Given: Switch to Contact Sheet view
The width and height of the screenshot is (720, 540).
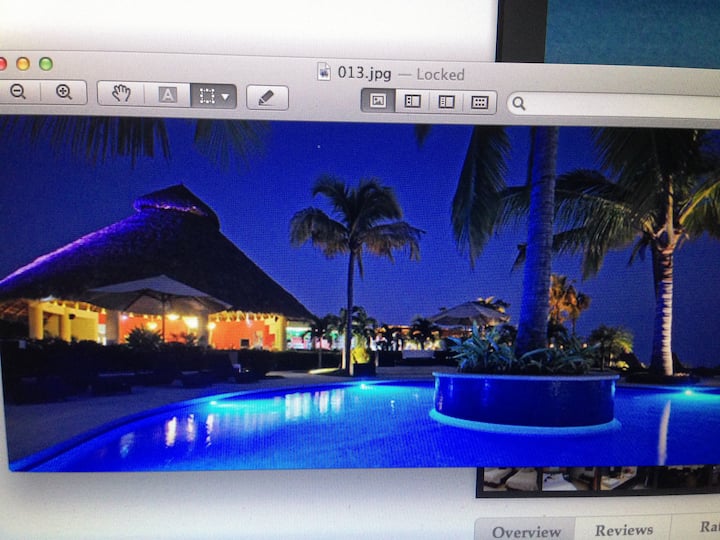Looking at the screenshot, I should pos(480,102).
